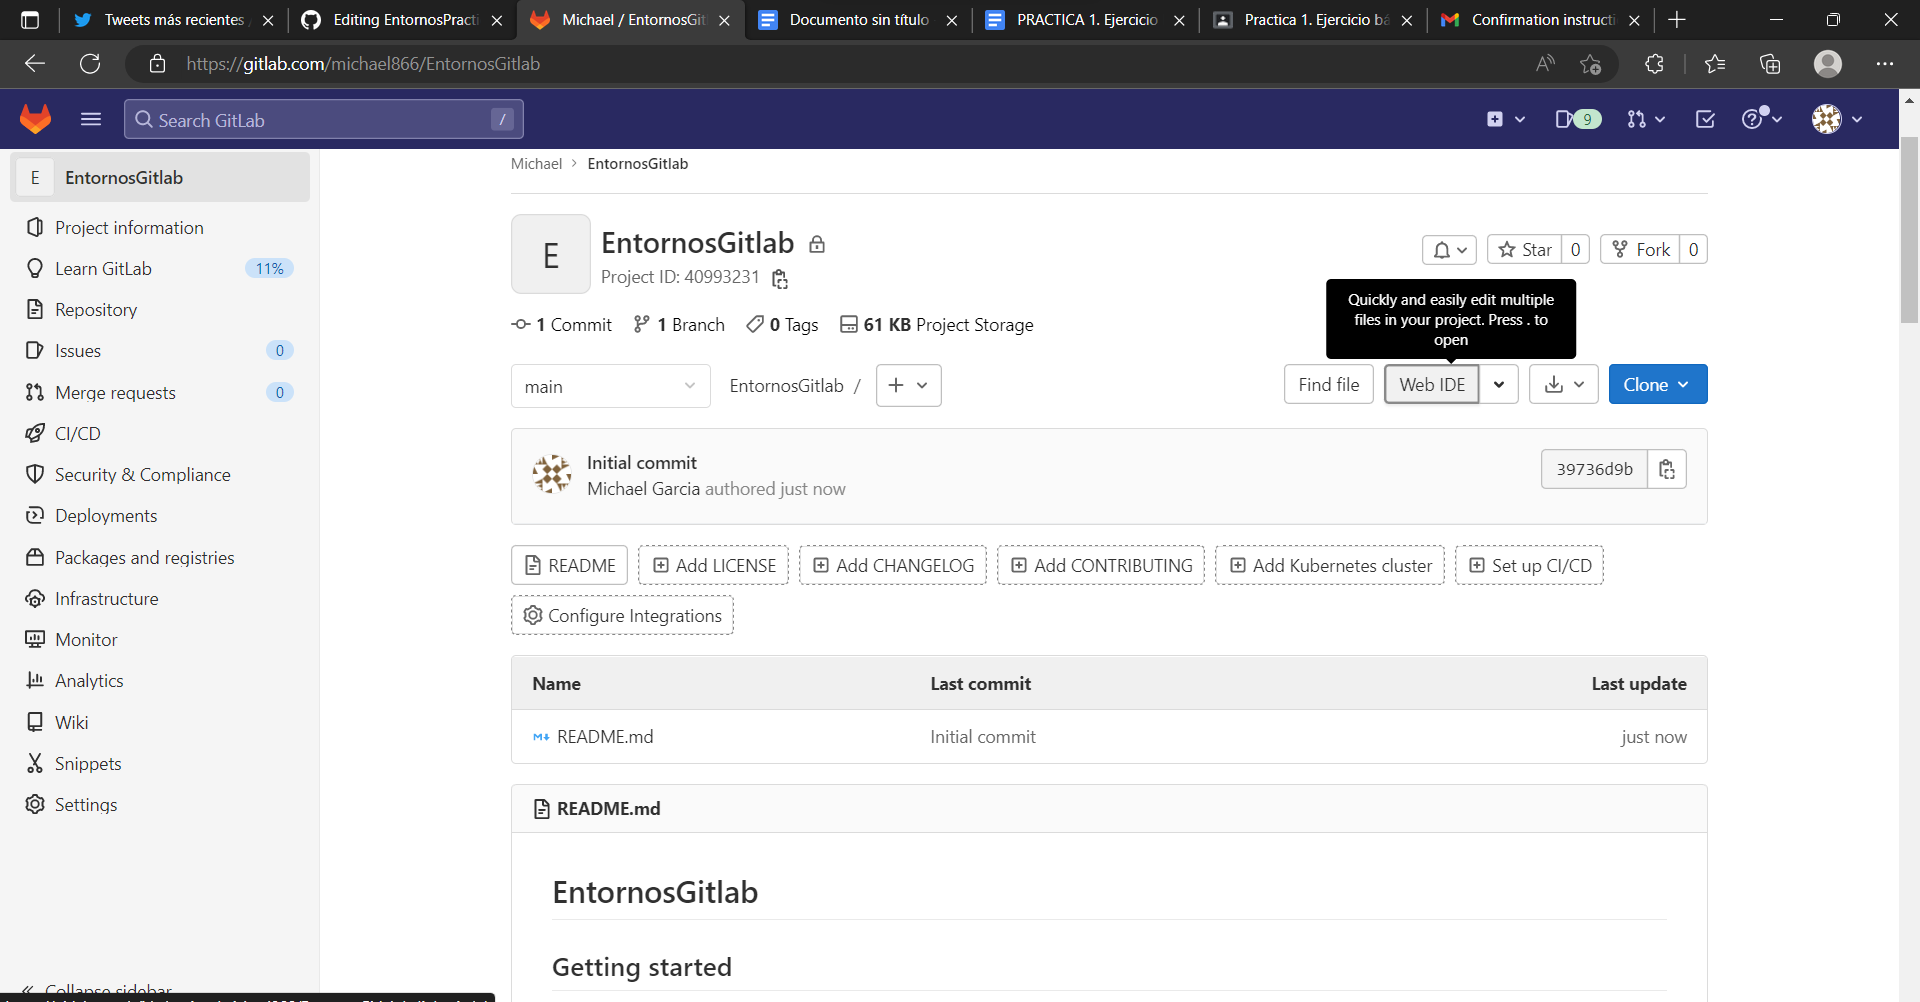Open the plus dropdown next to file path
The width and height of the screenshot is (1920, 1002).
pyautogui.click(x=908, y=385)
